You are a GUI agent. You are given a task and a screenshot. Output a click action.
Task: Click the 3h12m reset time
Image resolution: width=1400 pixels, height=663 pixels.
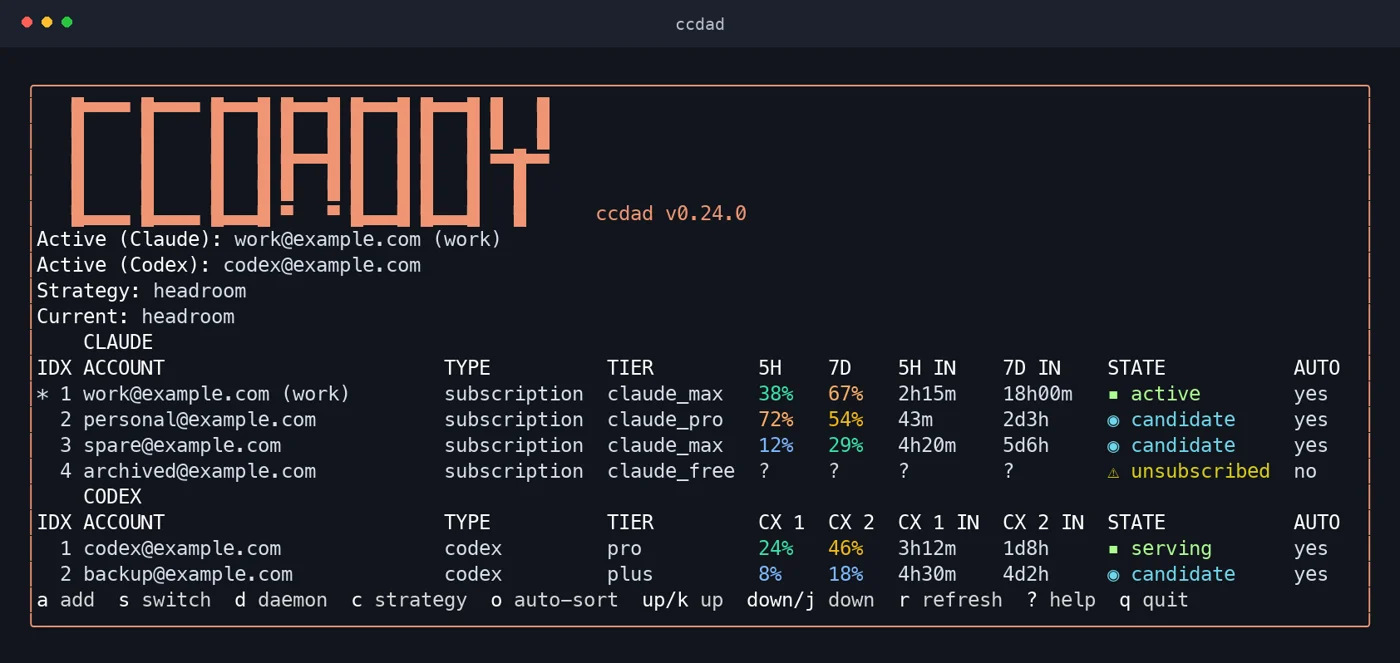tap(927, 549)
